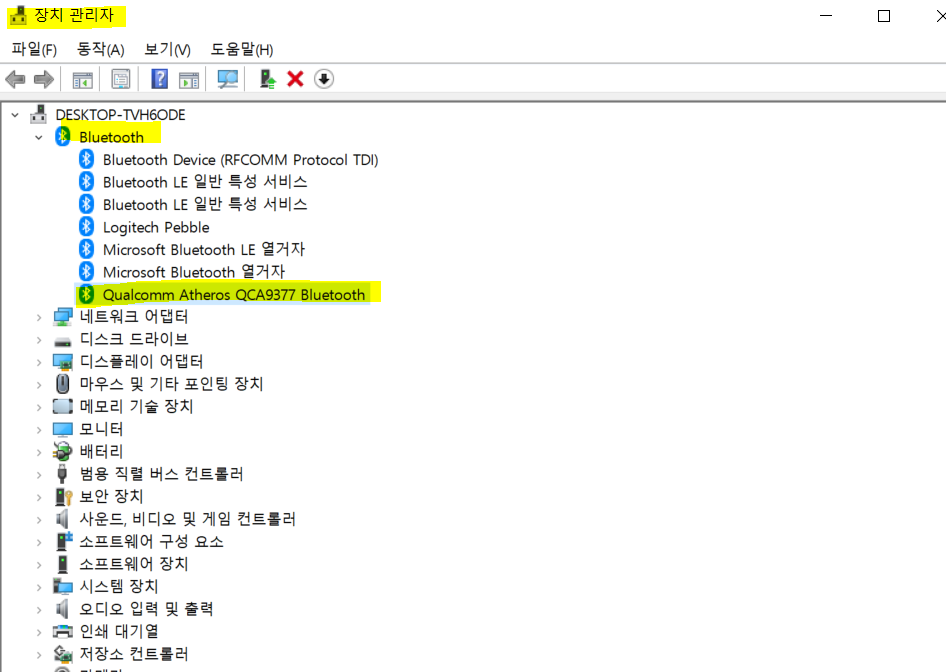Screen dimensions: 946x672
Task: Select the Logitech Pebble device
Action: pos(156,227)
